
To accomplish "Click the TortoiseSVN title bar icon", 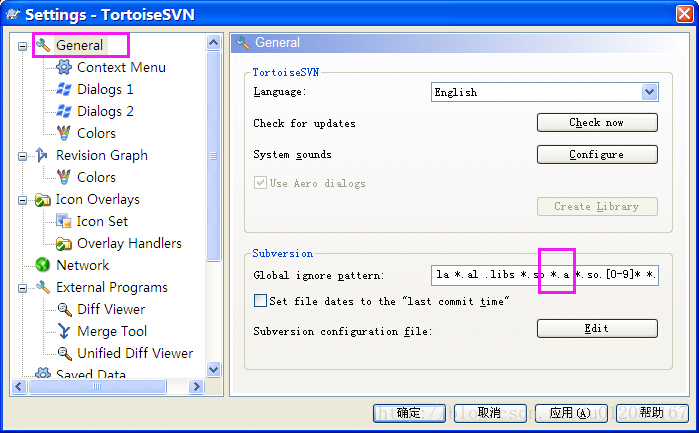I will [13, 14].
